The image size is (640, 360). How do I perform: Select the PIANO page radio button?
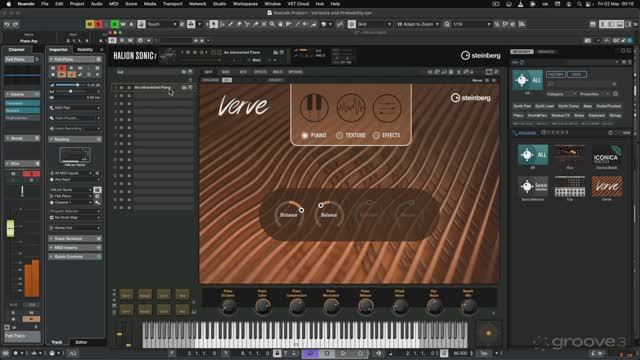(x=304, y=135)
